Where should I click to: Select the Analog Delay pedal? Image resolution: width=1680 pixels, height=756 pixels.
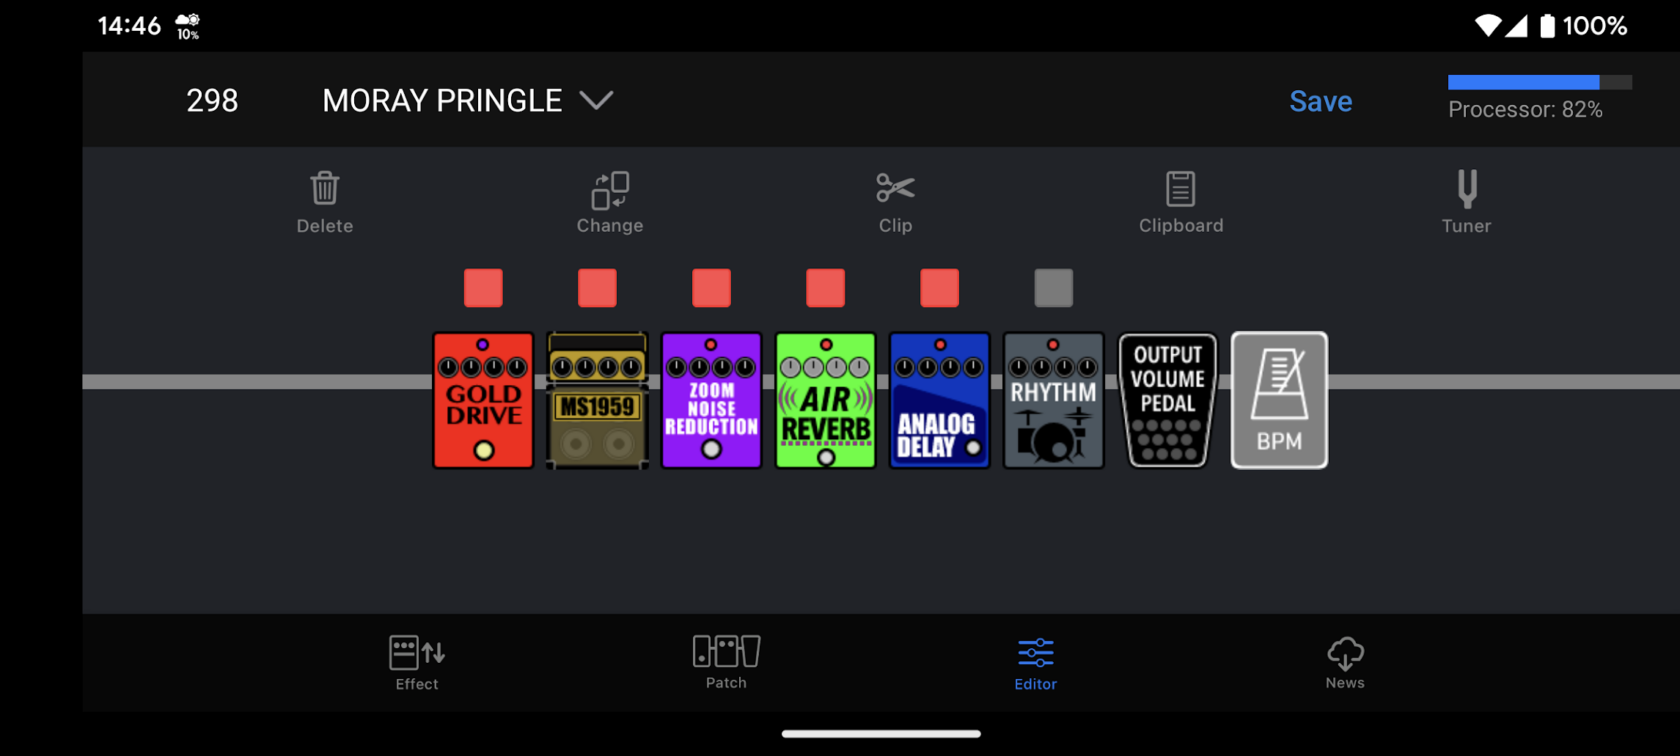click(x=939, y=400)
